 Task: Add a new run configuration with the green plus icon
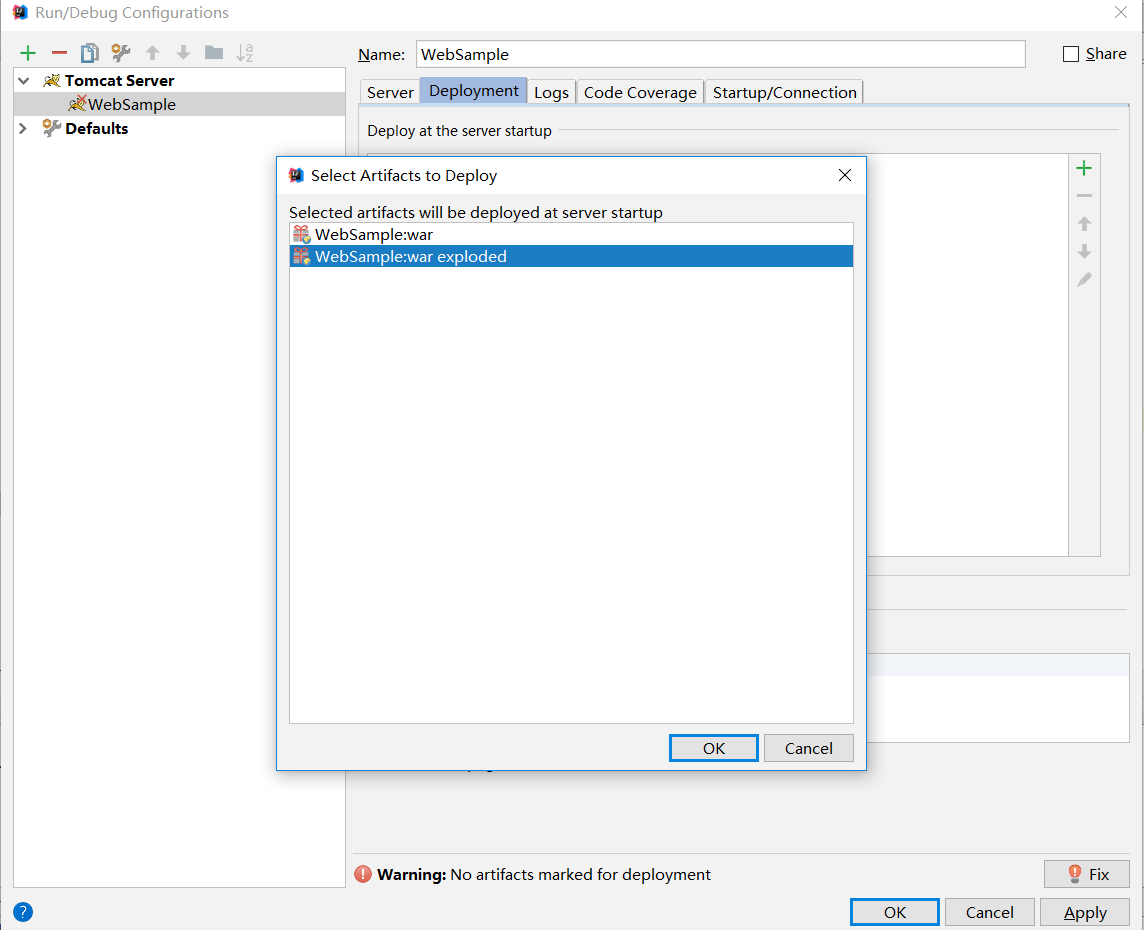pos(28,53)
